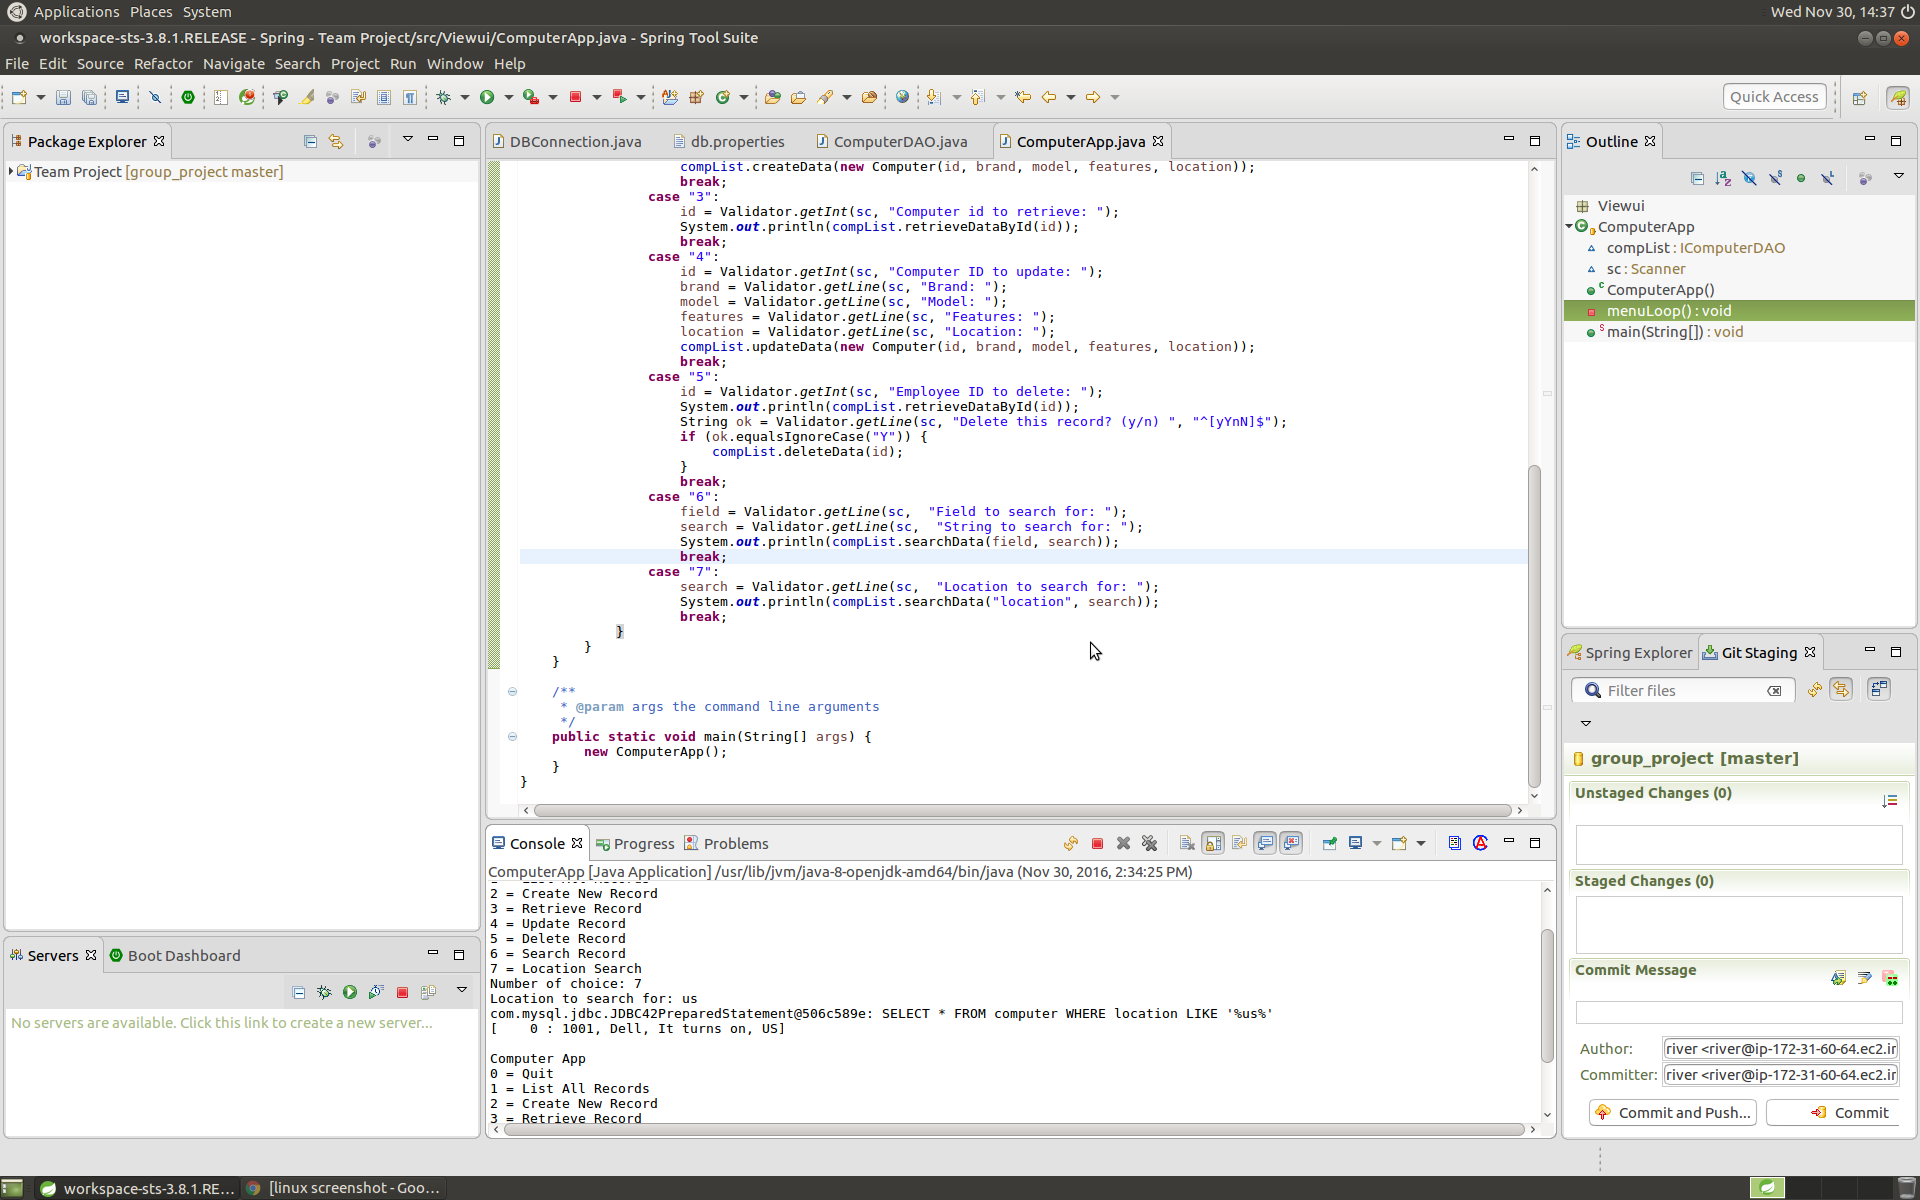Open the Package Explorer View Menu triangle
The width and height of the screenshot is (1920, 1200).
click(x=408, y=140)
